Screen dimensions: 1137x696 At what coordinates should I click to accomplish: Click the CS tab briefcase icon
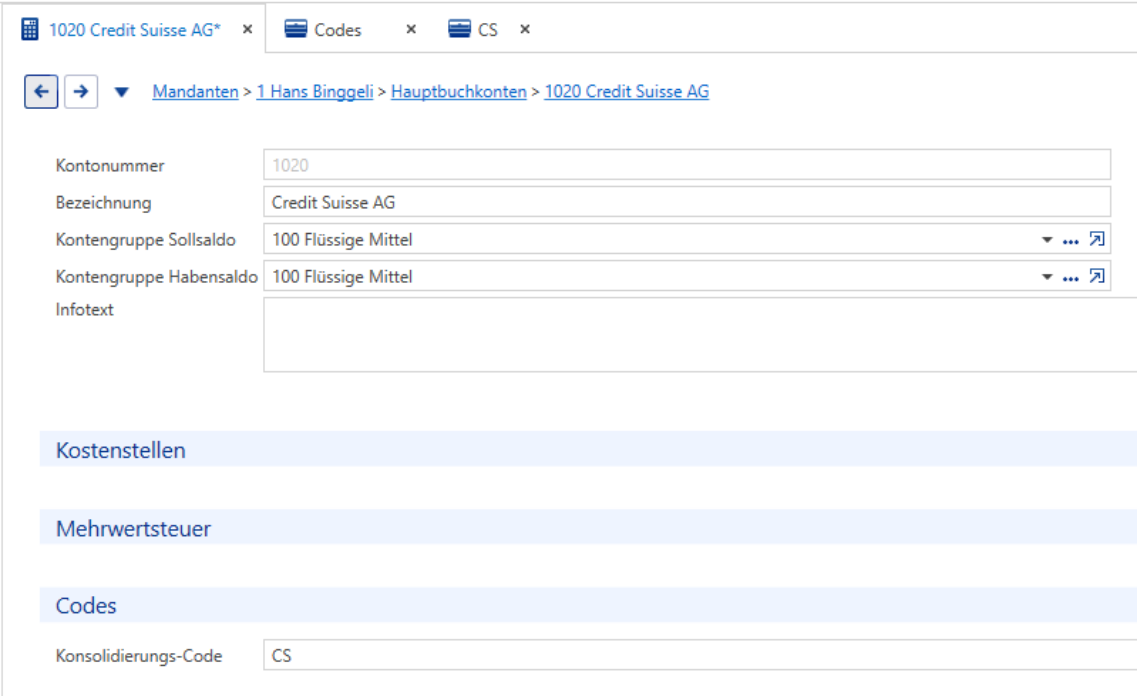click(x=459, y=29)
